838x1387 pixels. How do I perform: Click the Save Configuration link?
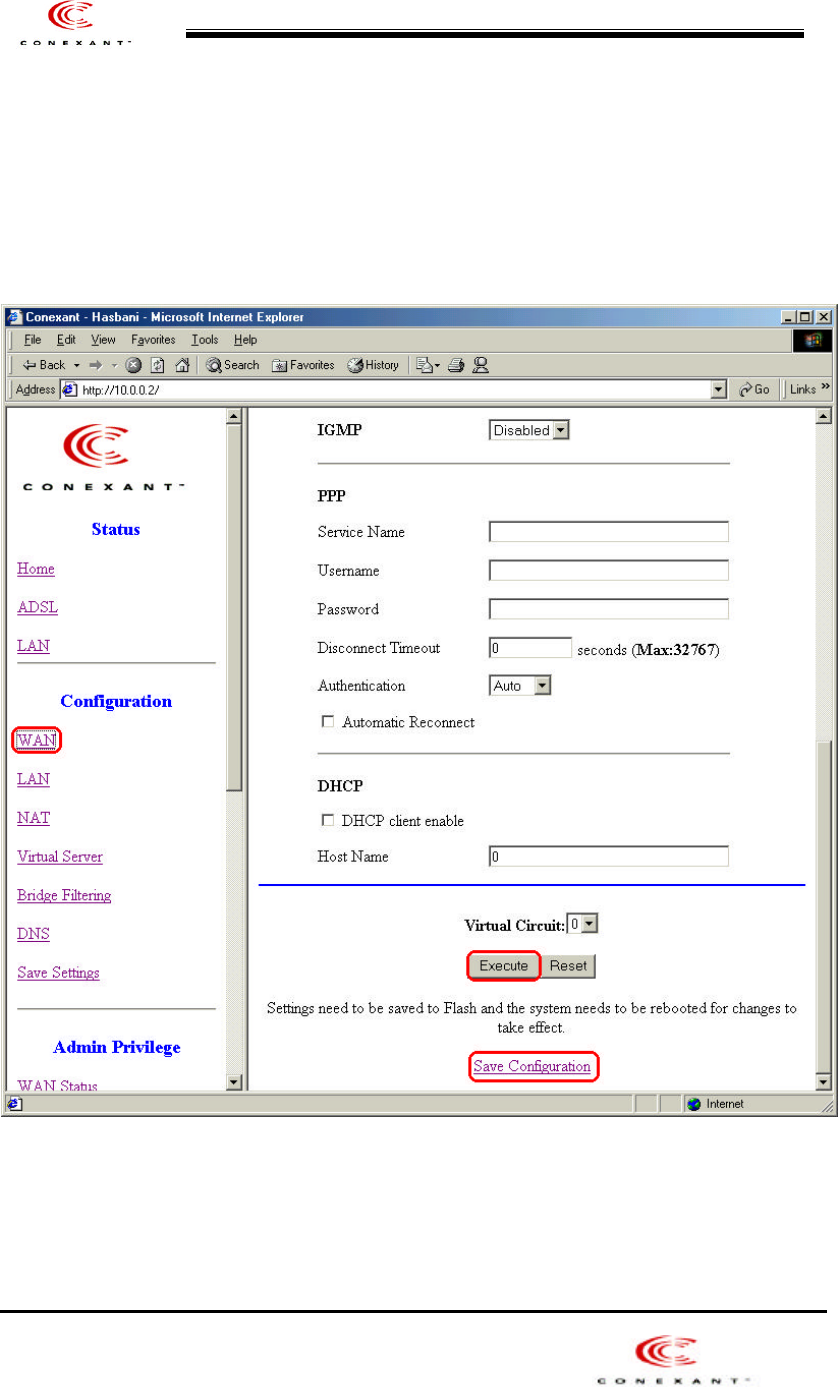click(532, 1066)
